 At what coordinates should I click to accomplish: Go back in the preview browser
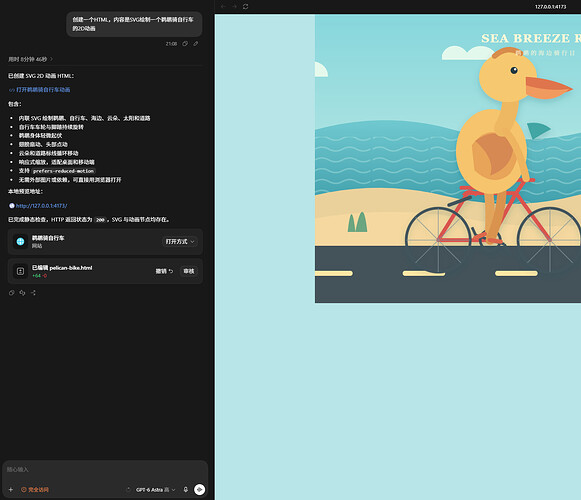tap(223, 6)
